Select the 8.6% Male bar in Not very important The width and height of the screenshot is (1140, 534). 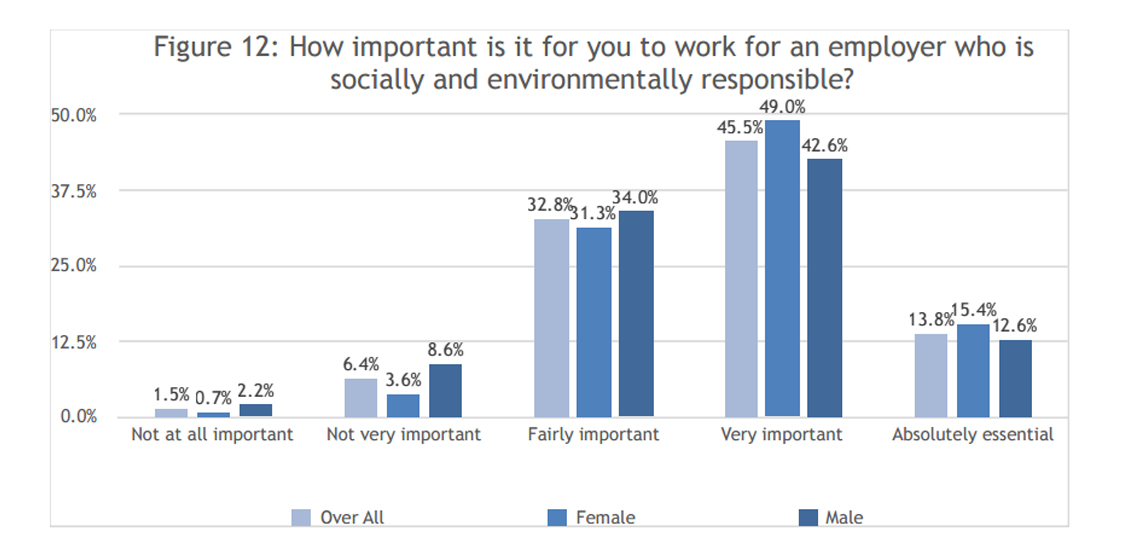[x=445, y=391]
